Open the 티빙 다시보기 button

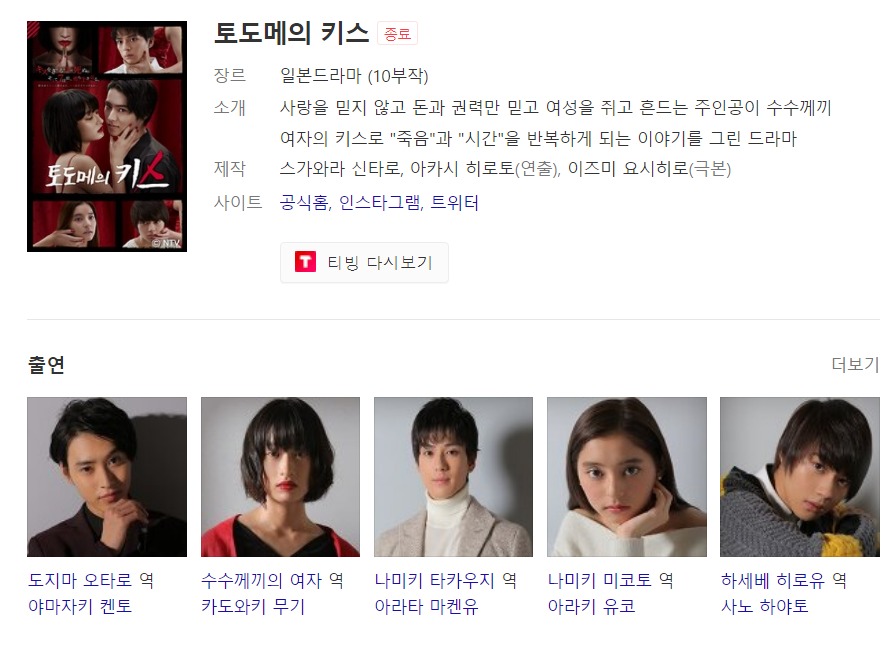(364, 262)
